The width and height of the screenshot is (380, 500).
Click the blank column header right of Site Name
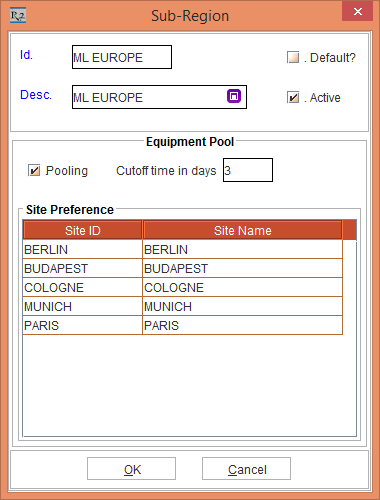click(350, 230)
